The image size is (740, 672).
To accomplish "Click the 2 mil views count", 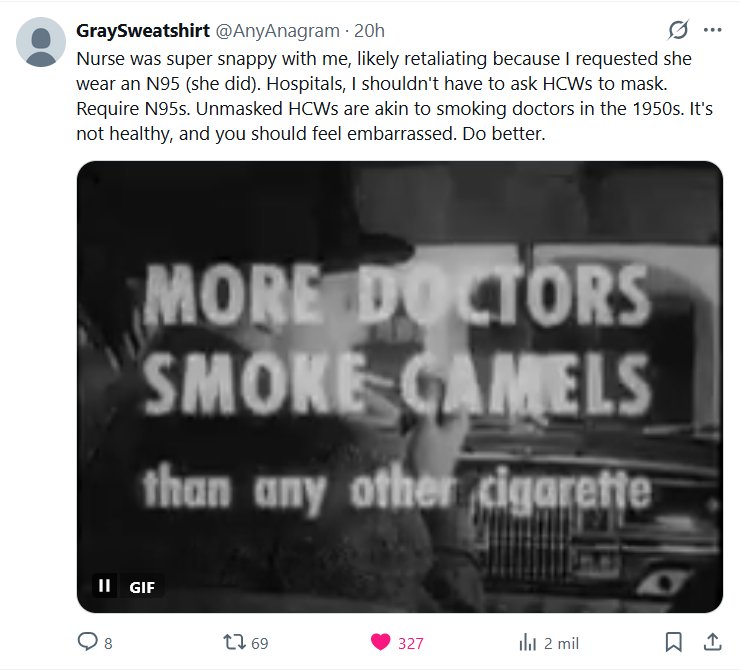I will coord(561,643).
